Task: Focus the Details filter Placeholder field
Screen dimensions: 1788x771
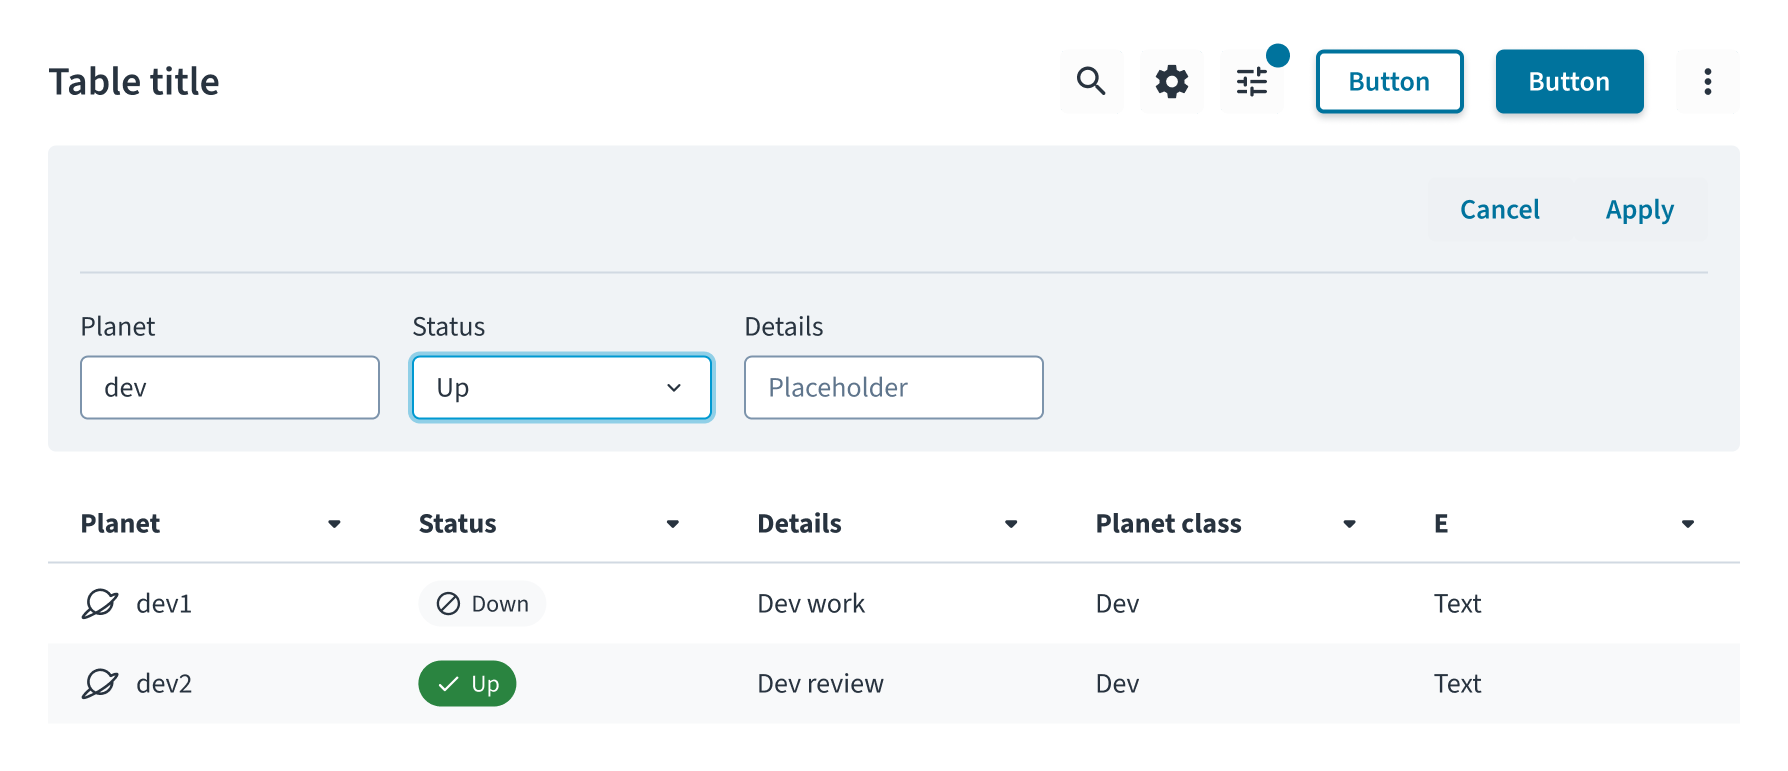Action: click(x=894, y=387)
